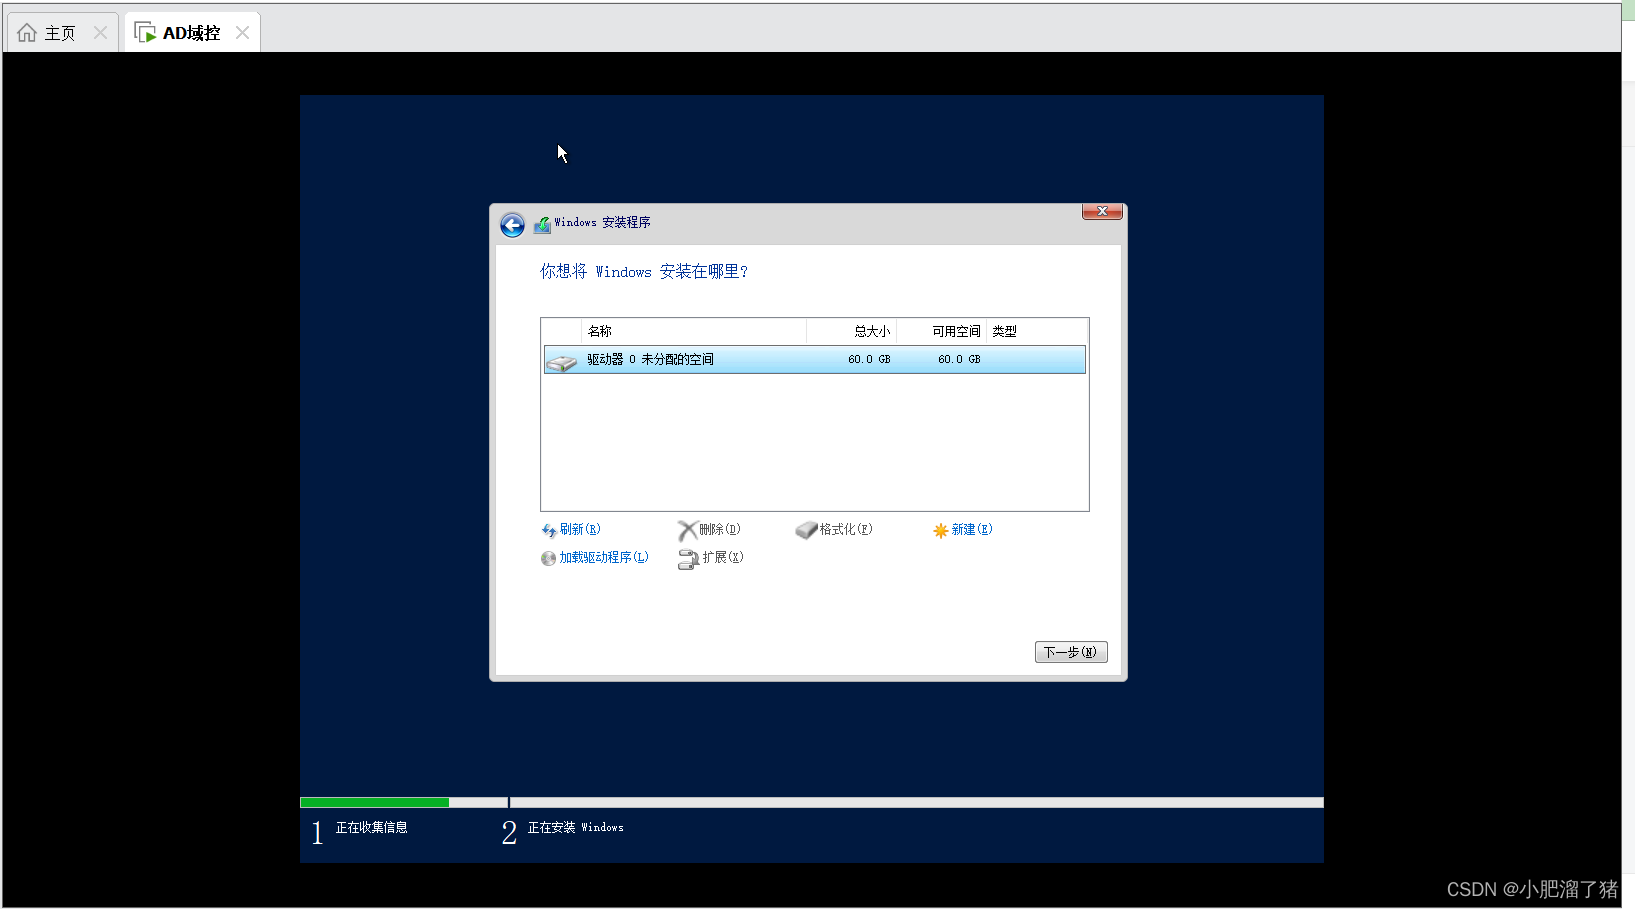The width and height of the screenshot is (1635, 909).
Task: Click the star icon beside 新建
Action: pos(940,531)
